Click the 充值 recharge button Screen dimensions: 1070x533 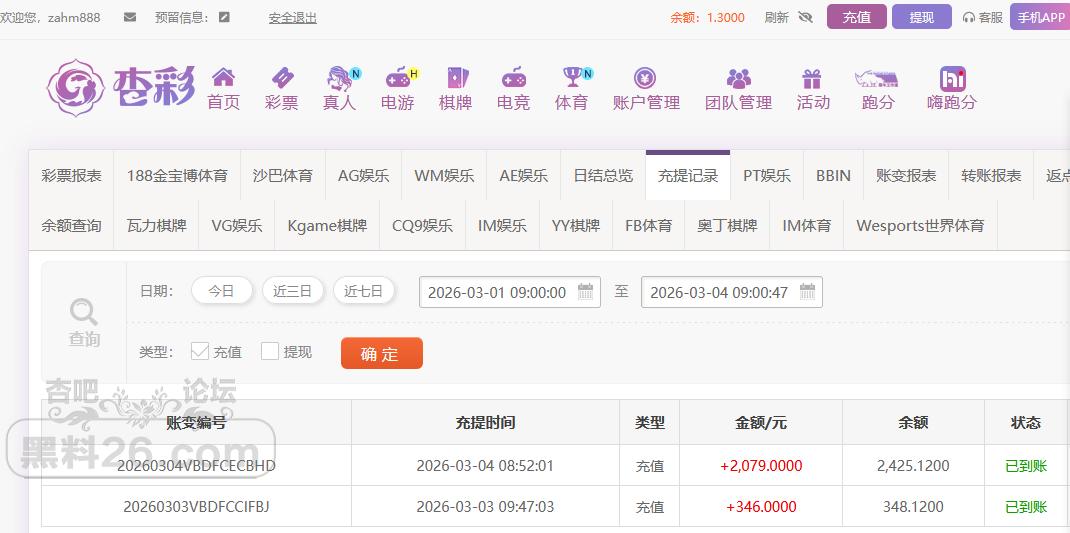(x=856, y=17)
